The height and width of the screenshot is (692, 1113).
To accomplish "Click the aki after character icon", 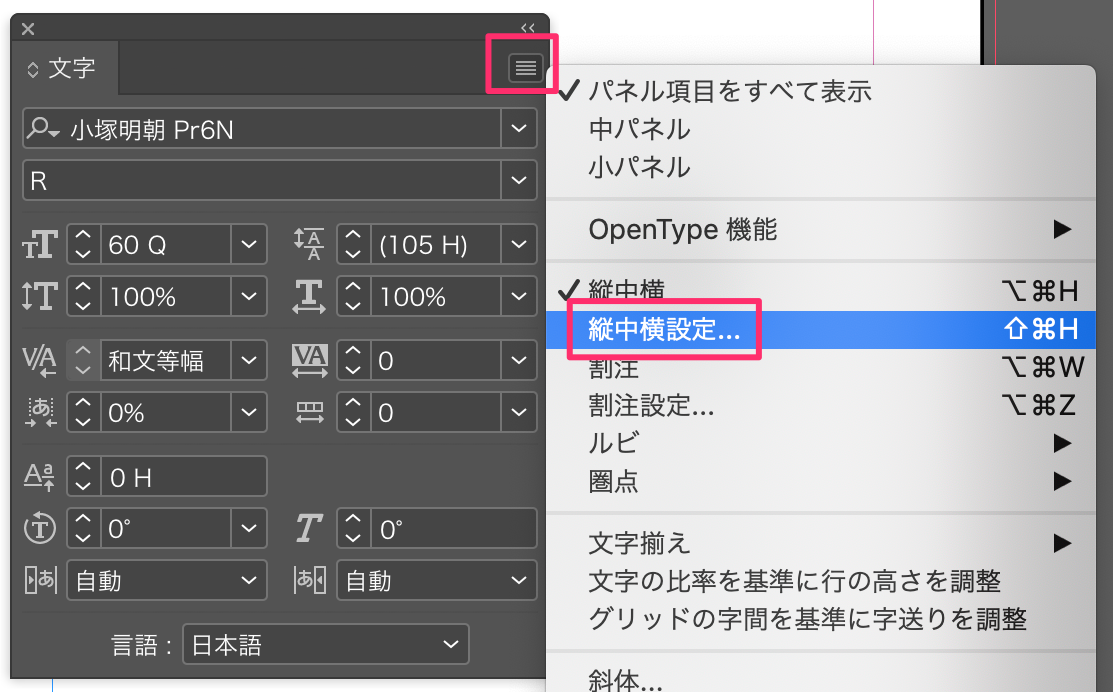I will (309, 580).
